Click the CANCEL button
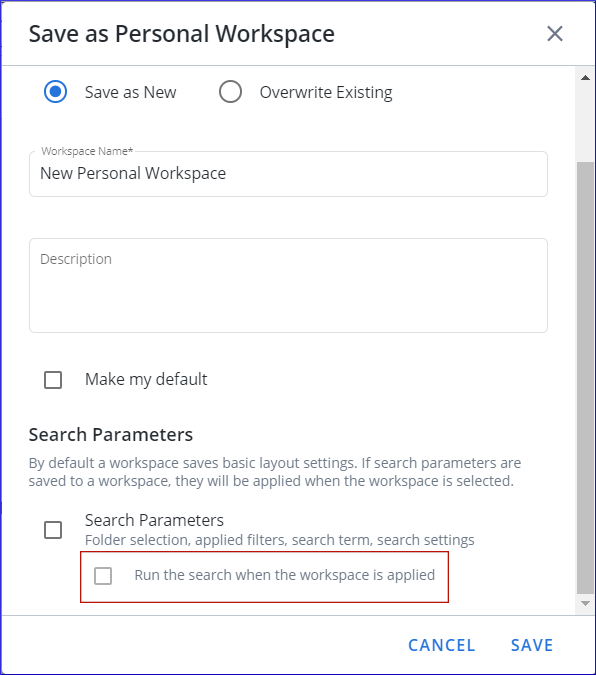 [441, 645]
